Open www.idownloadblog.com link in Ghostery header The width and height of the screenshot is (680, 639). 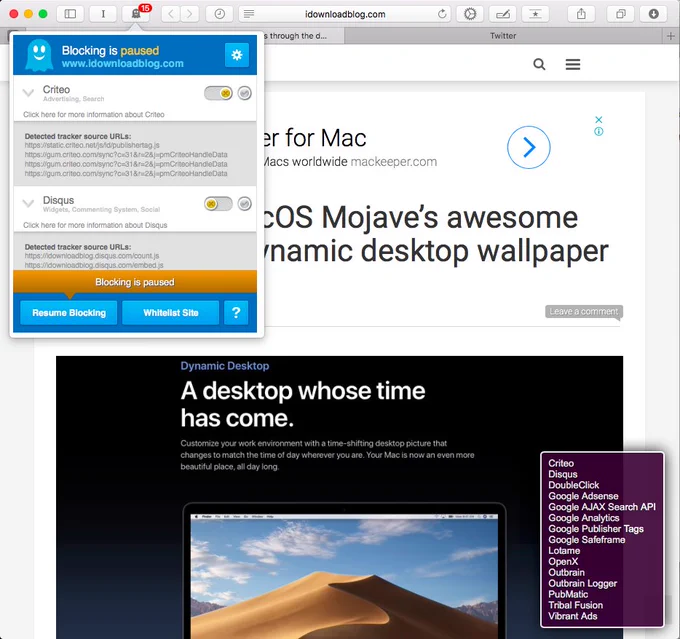pyautogui.click(x=123, y=64)
